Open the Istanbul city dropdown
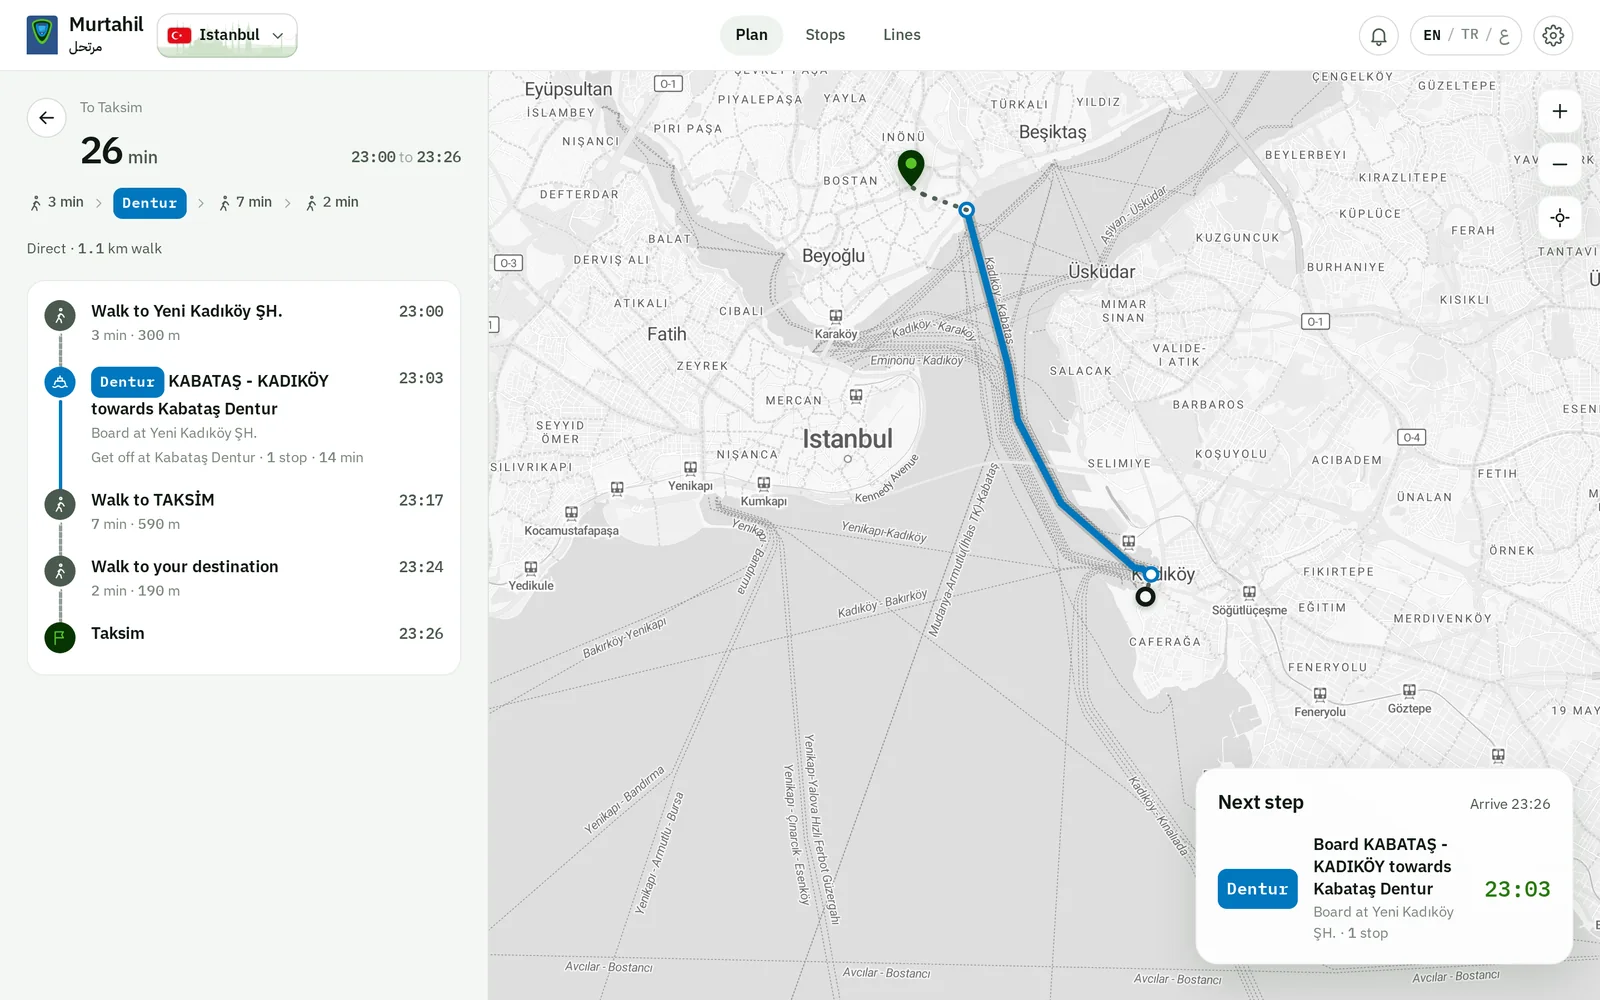Screen dimensions: 1600x1000 (227, 35)
